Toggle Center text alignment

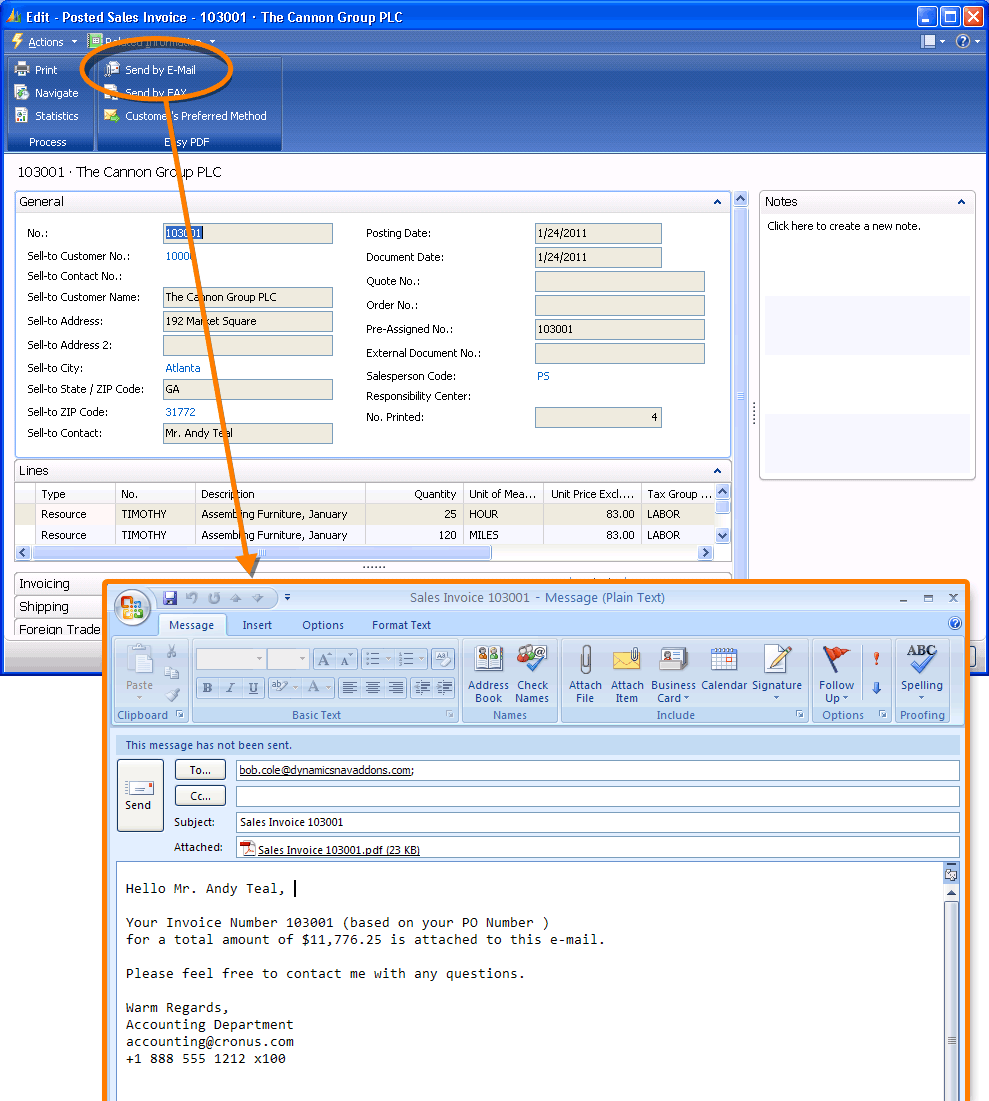pos(372,687)
